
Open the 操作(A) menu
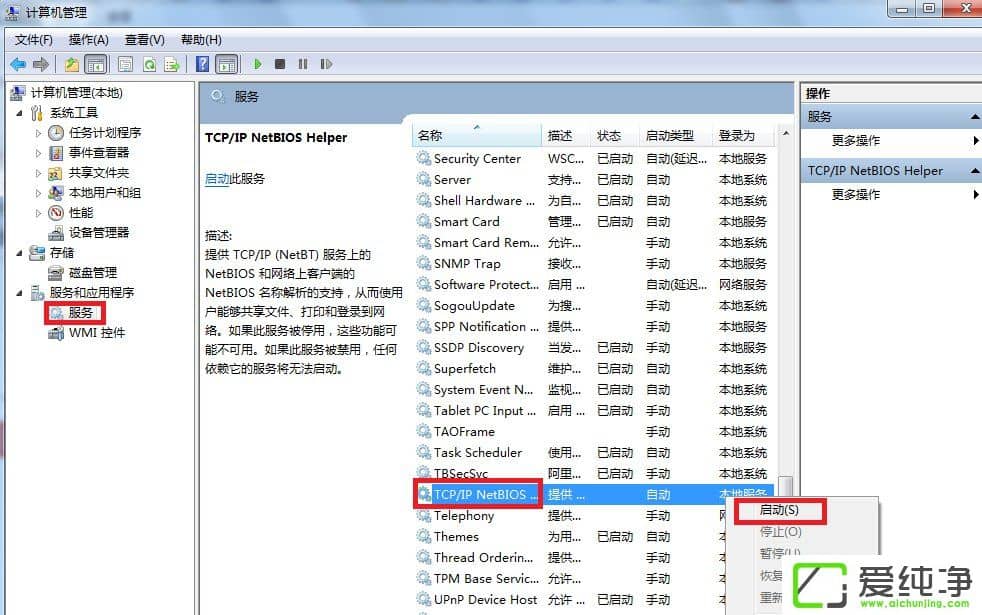[88, 40]
